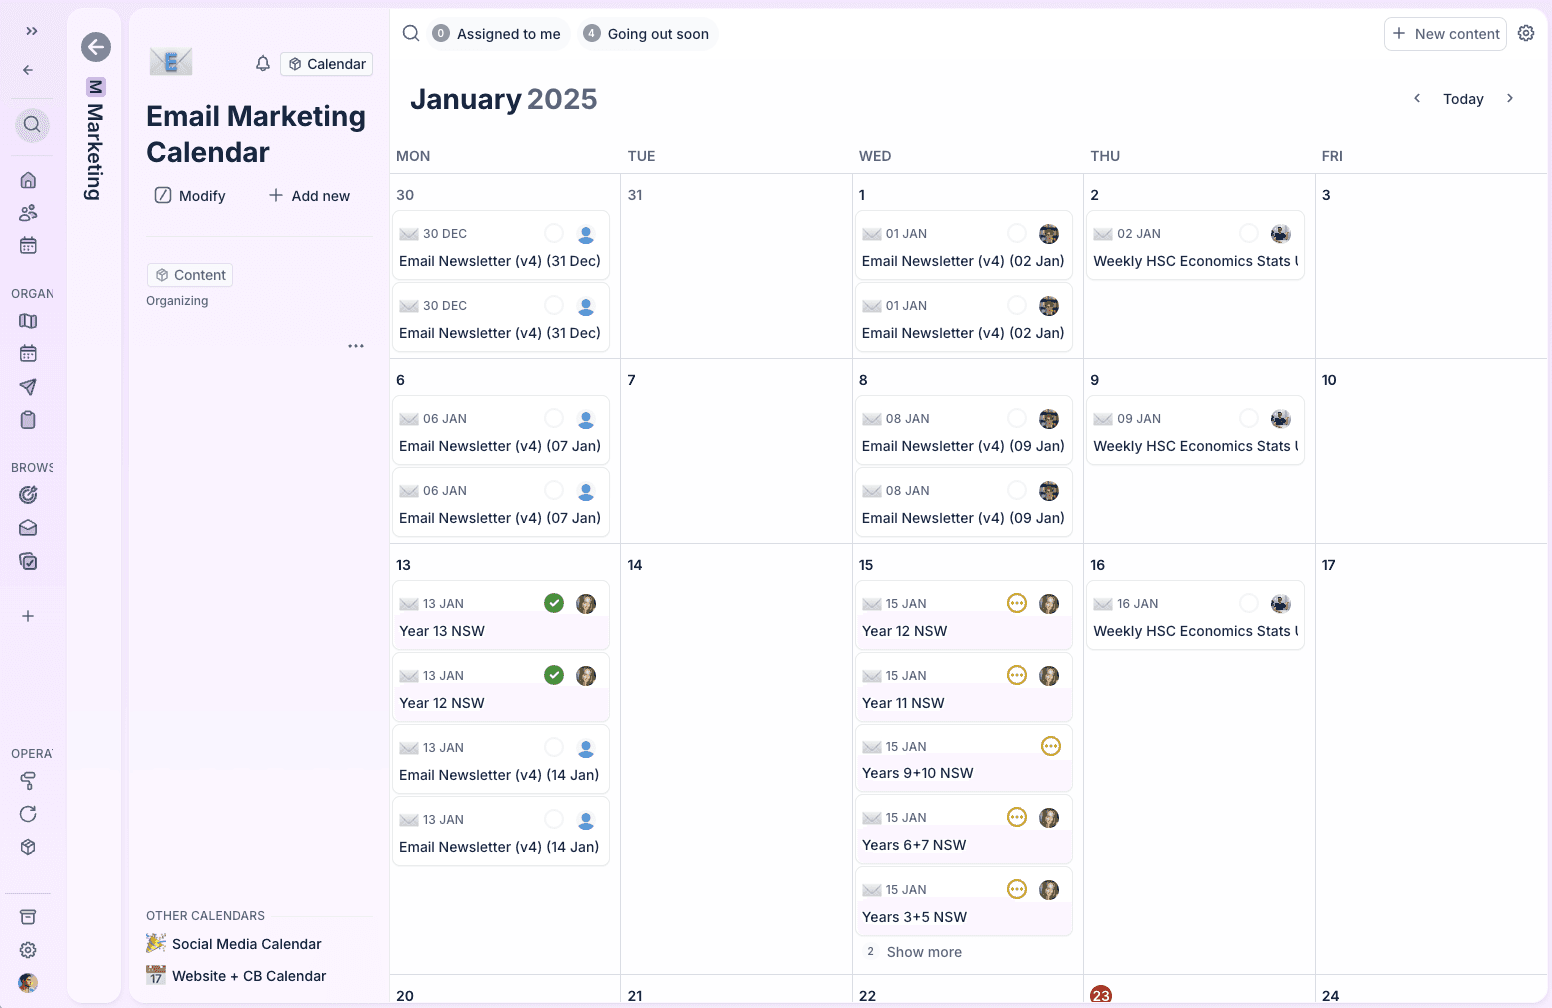Click the notification bell icon
Image resolution: width=1552 pixels, height=1008 pixels.
coord(263,64)
